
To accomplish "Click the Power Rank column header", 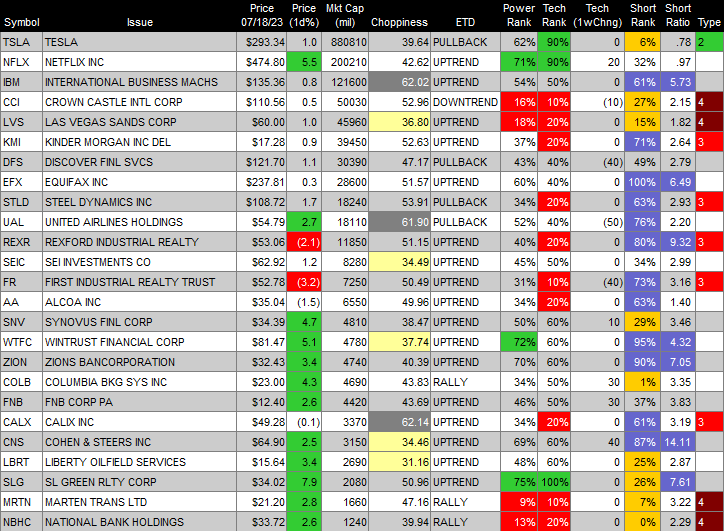I will (x=519, y=15).
